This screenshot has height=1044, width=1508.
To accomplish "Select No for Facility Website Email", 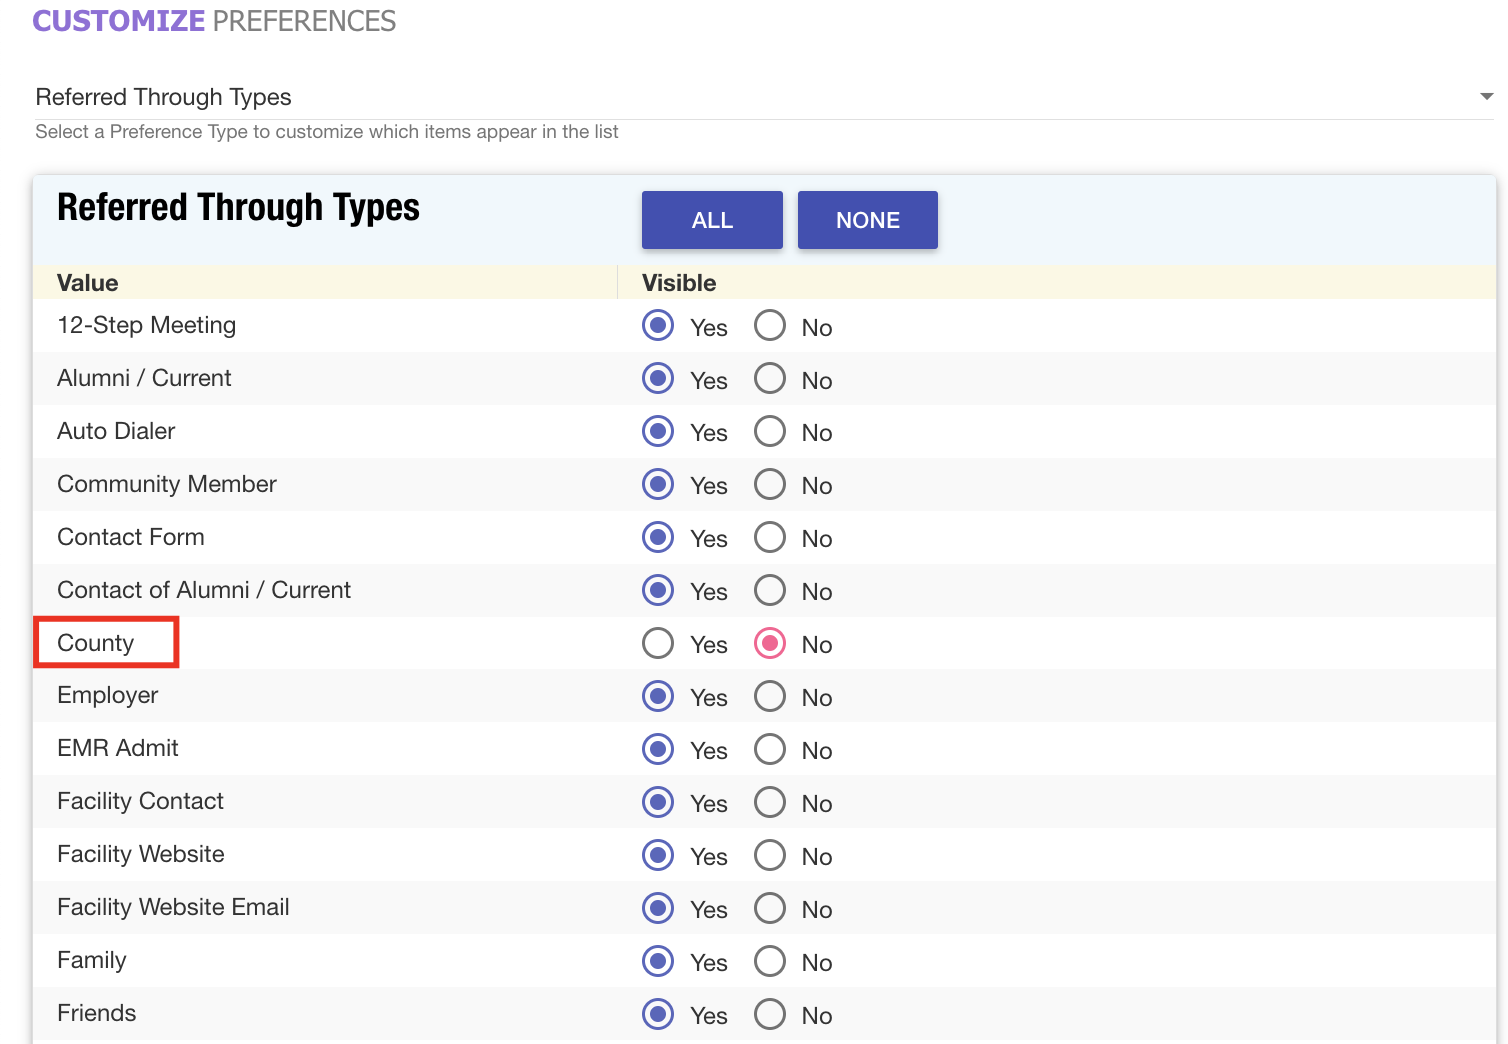I will point(770,908).
